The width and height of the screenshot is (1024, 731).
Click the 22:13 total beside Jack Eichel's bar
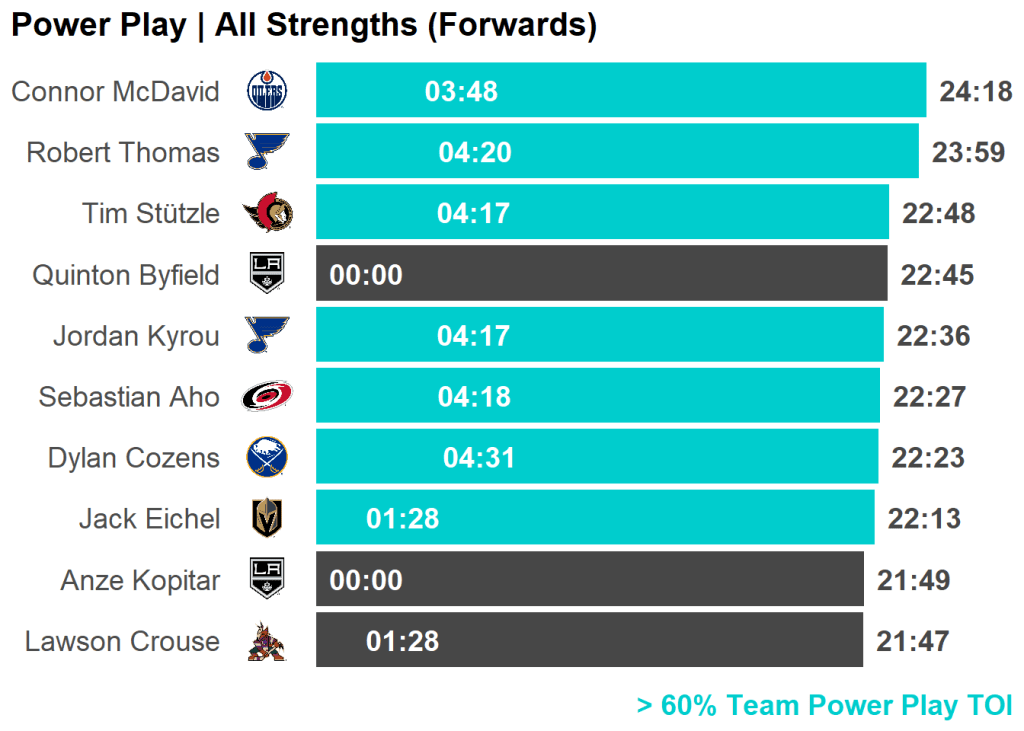click(924, 519)
